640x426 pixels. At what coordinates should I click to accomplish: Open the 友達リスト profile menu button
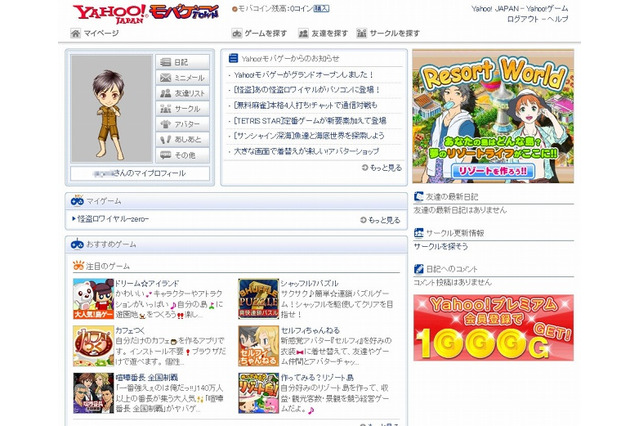[182, 93]
